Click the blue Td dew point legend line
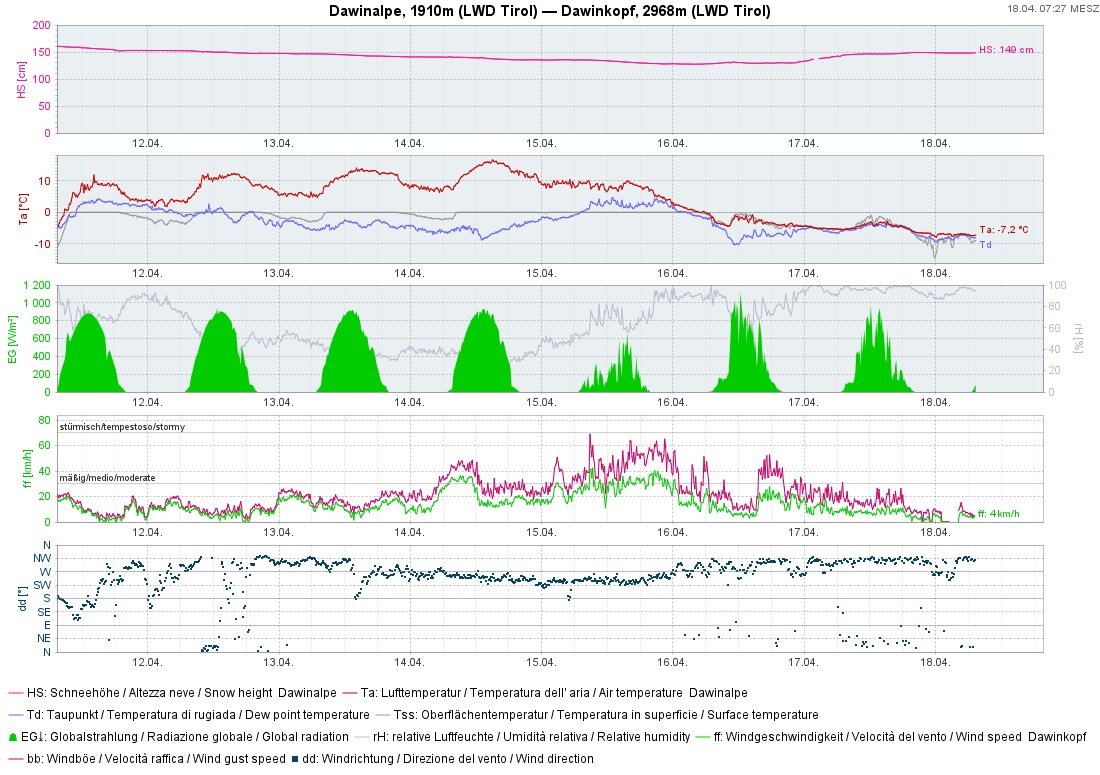The image size is (1100, 775). 14,715
